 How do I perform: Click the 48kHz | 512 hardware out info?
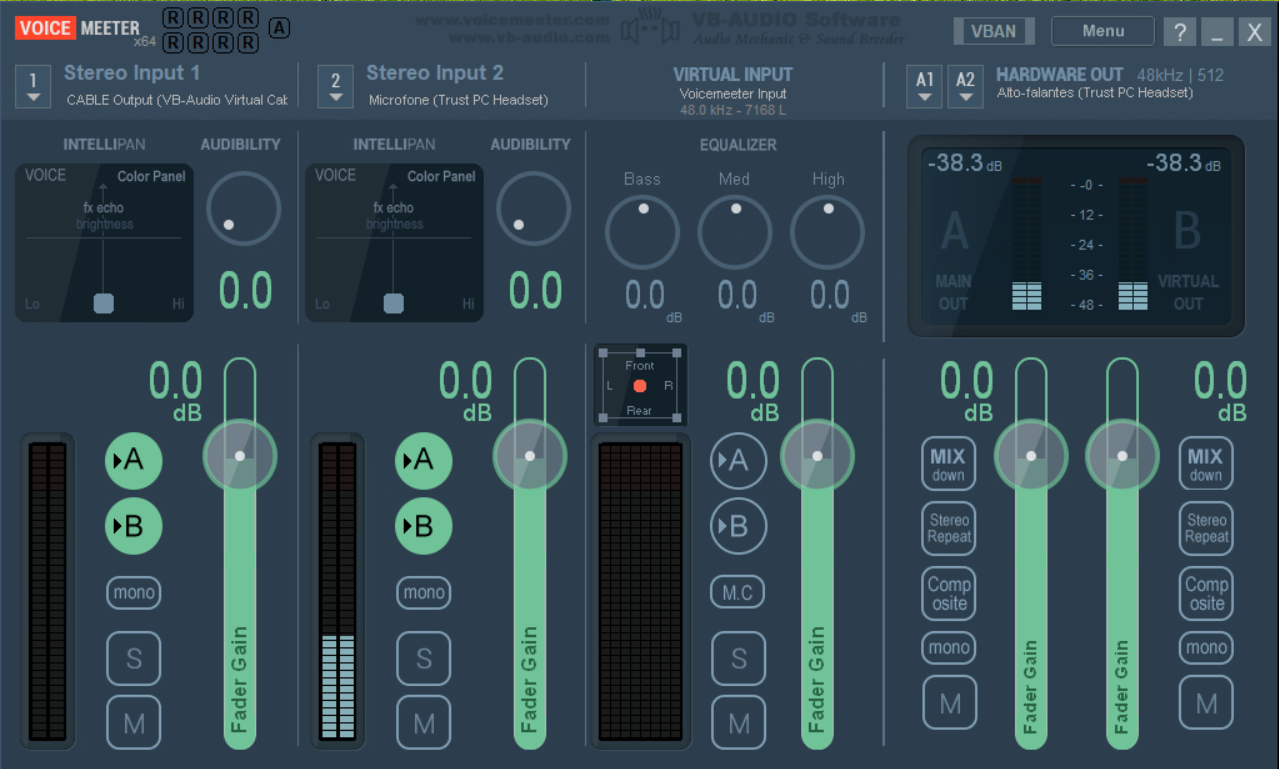click(x=1180, y=75)
